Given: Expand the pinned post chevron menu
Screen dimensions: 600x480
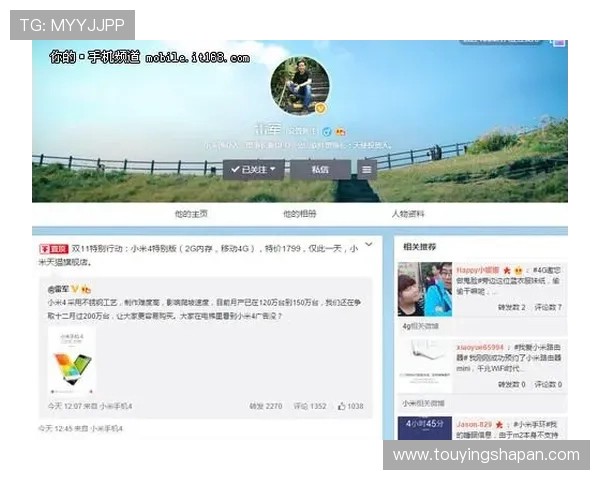Looking at the screenshot, I should [x=369, y=245].
